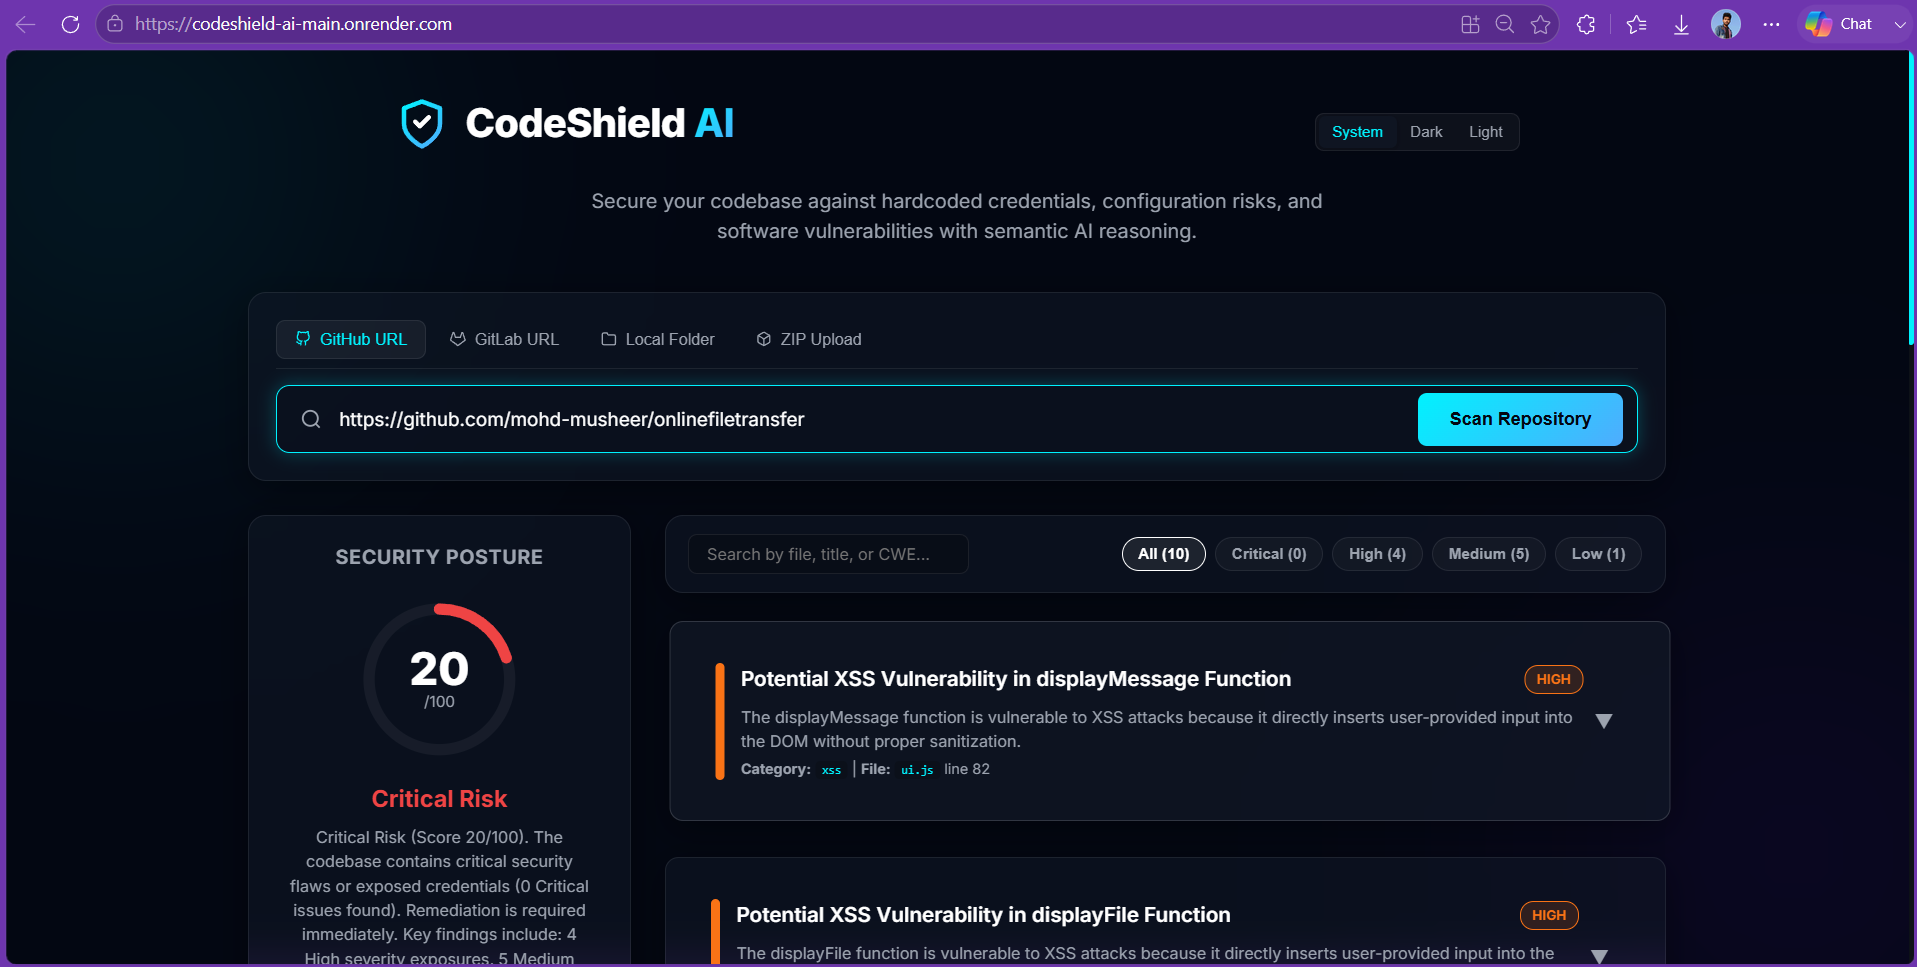
Task: Open browser extensions menu
Action: [1586, 24]
